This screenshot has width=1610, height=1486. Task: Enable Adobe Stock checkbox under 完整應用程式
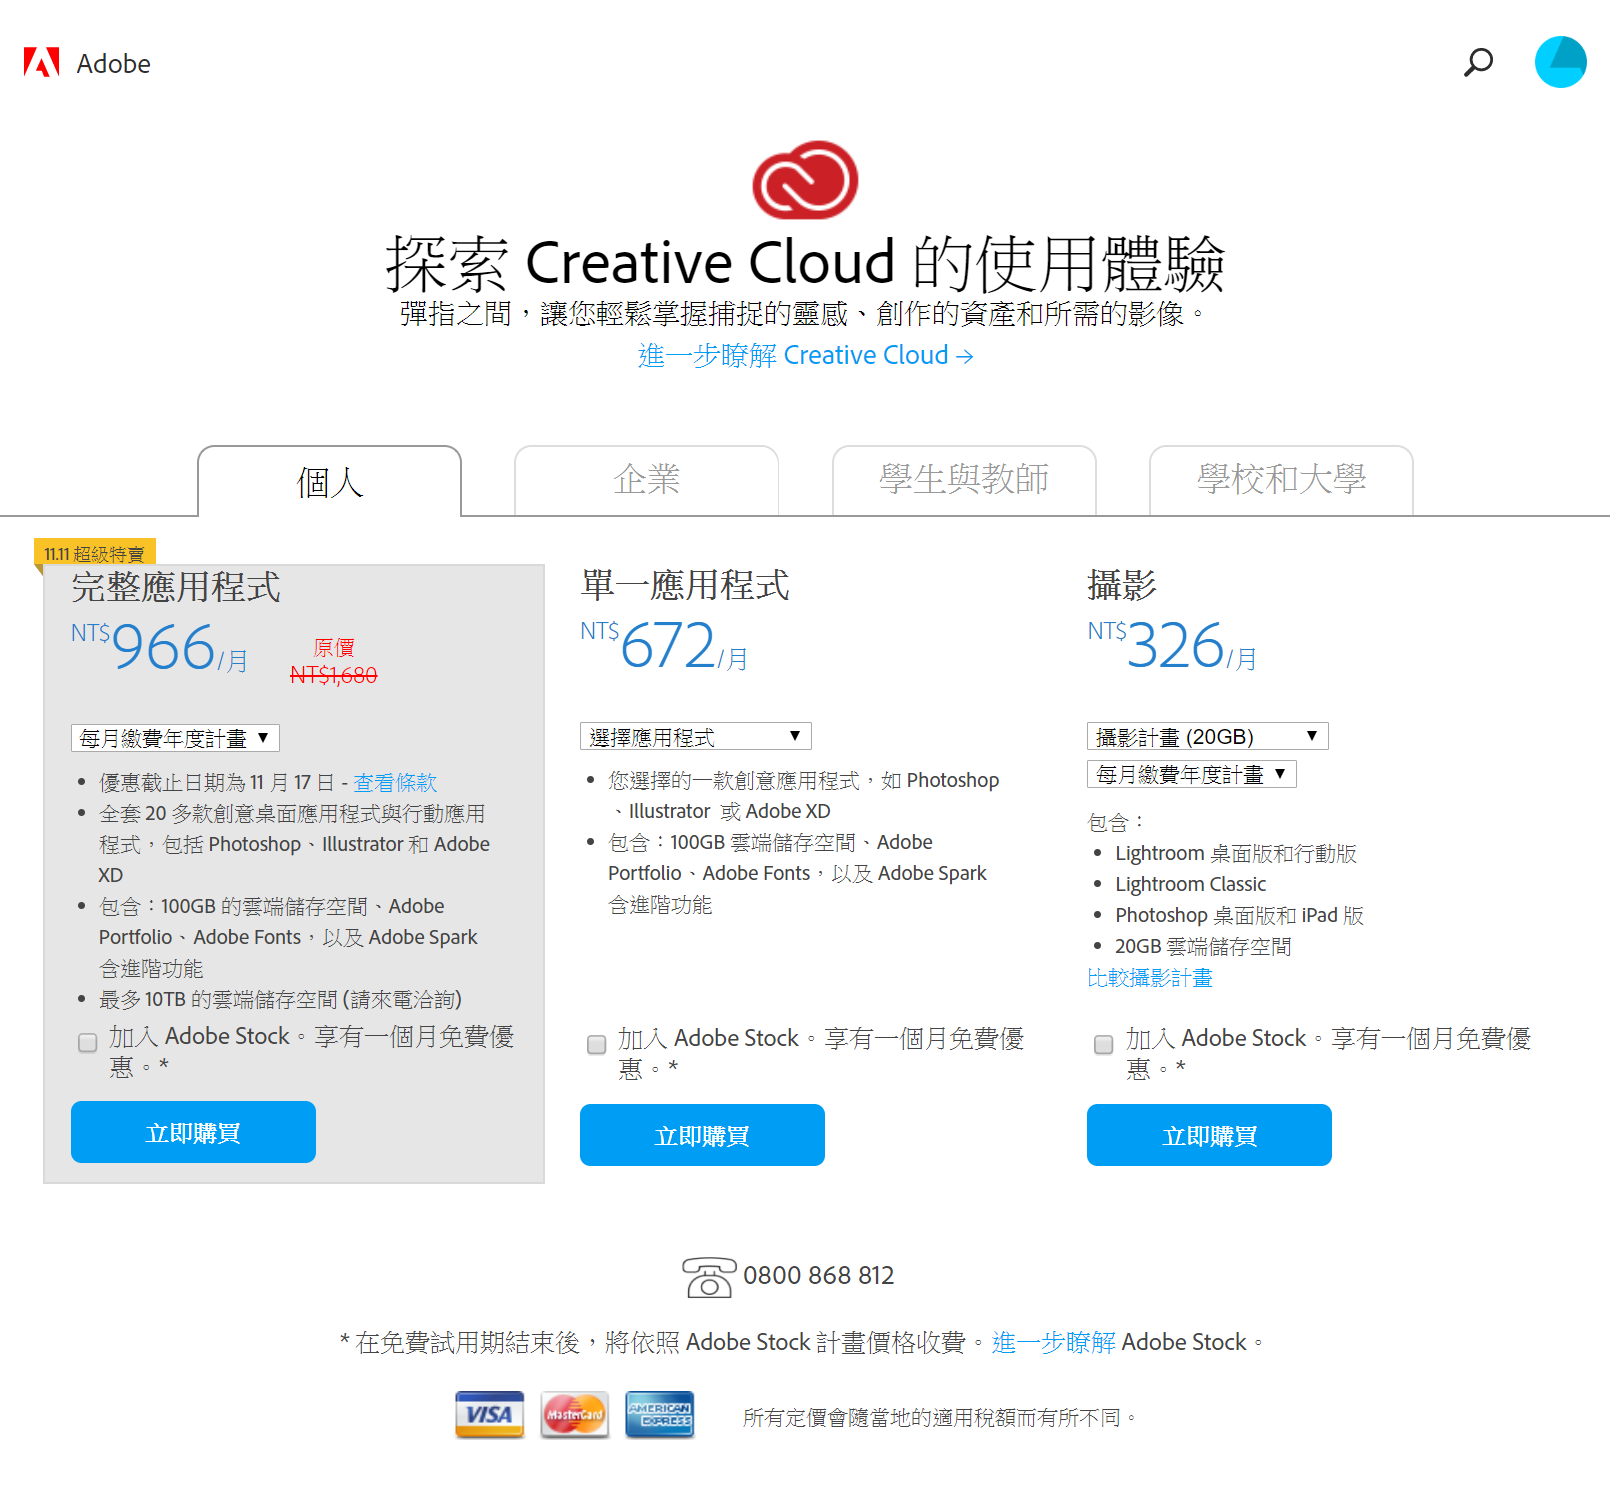(88, 1043)
